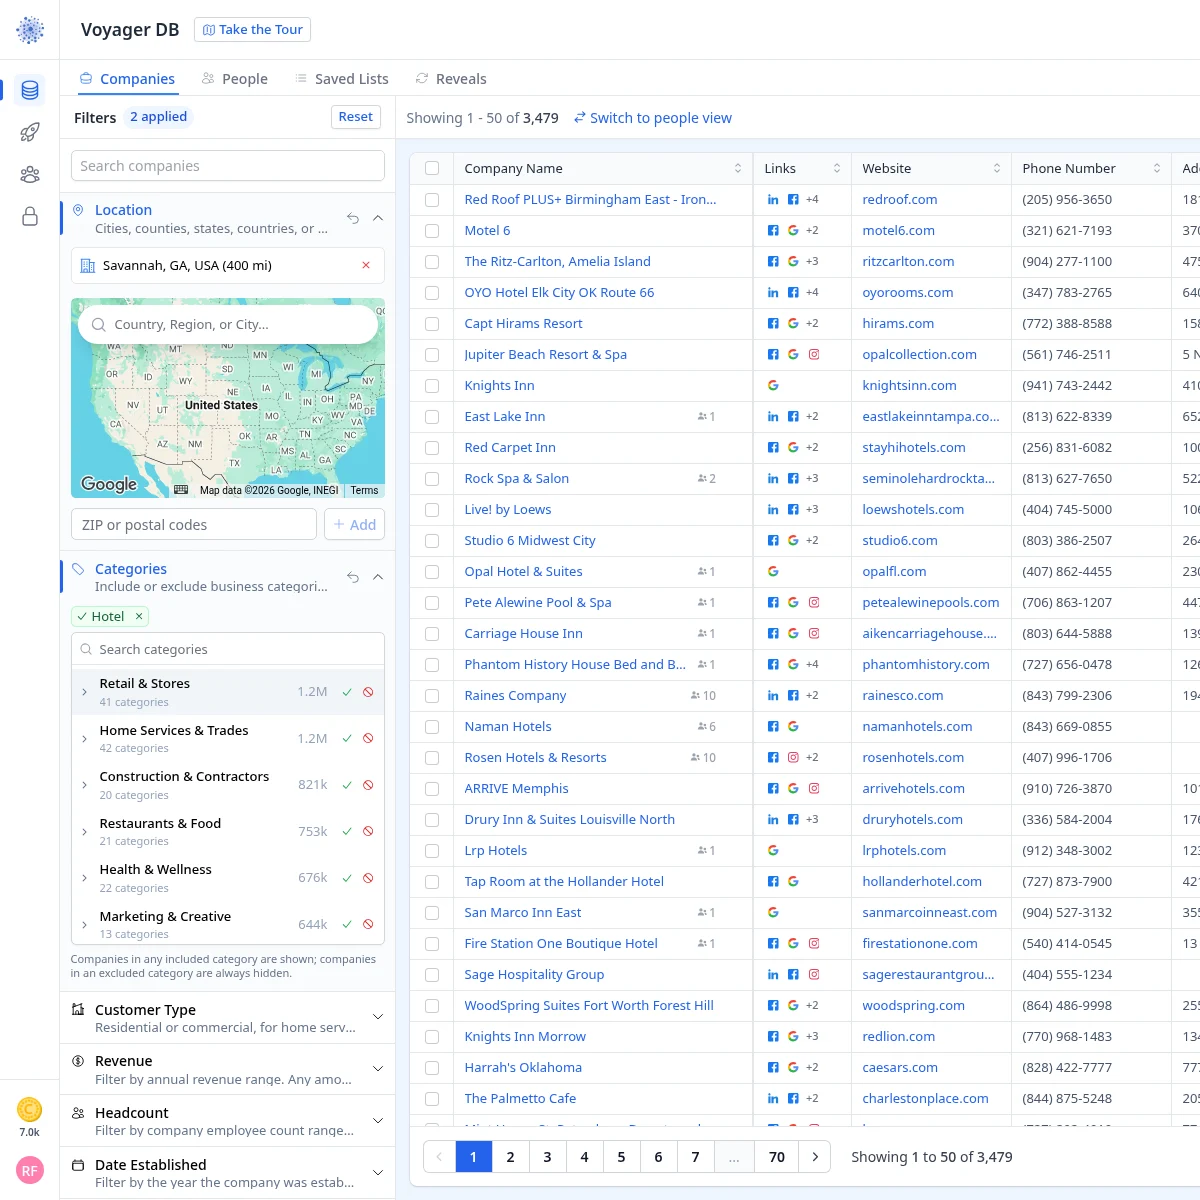
Task: Open Instagram link for Jupiter Beach Resort row
Action: pyautogui.click(x=814, y=354)
